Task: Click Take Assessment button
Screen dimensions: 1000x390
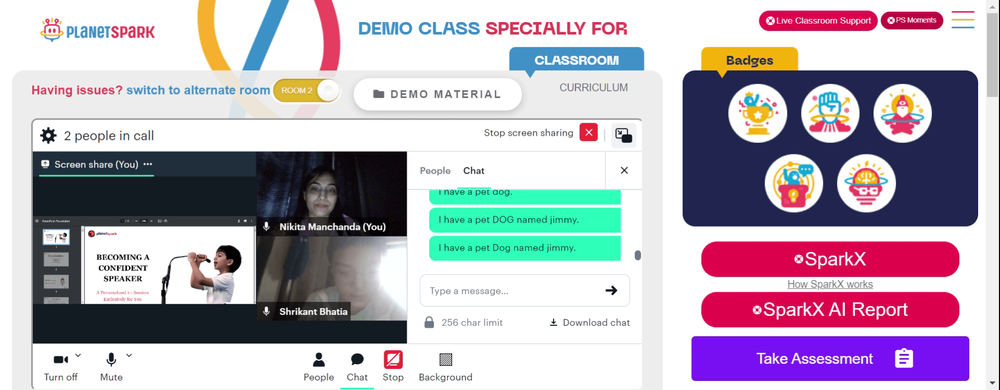Action: tap(830, 359)
